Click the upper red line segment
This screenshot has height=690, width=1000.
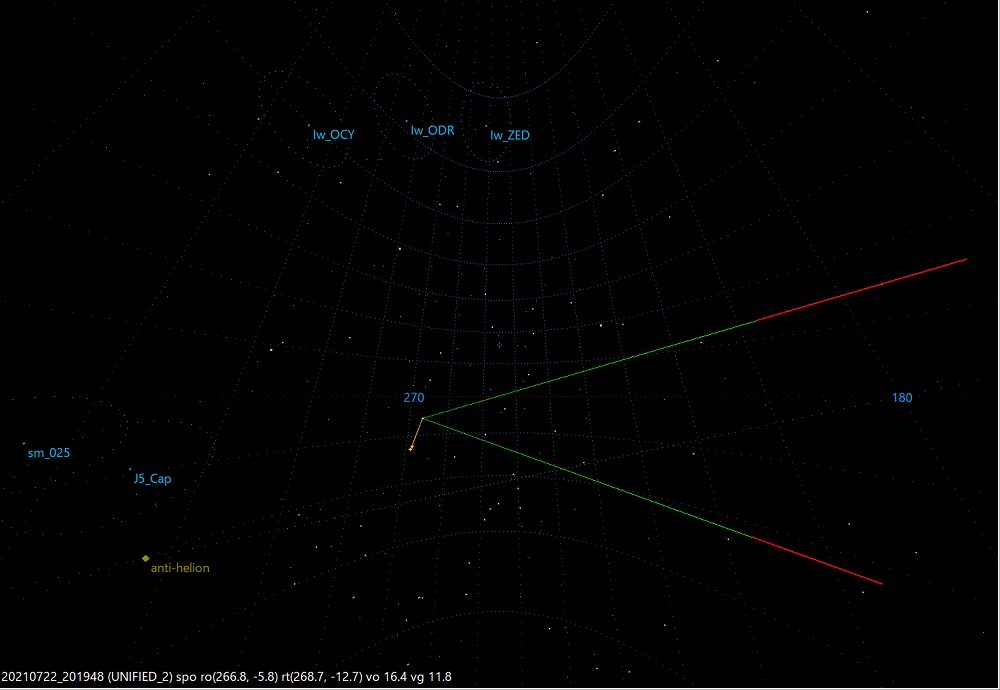860,290
